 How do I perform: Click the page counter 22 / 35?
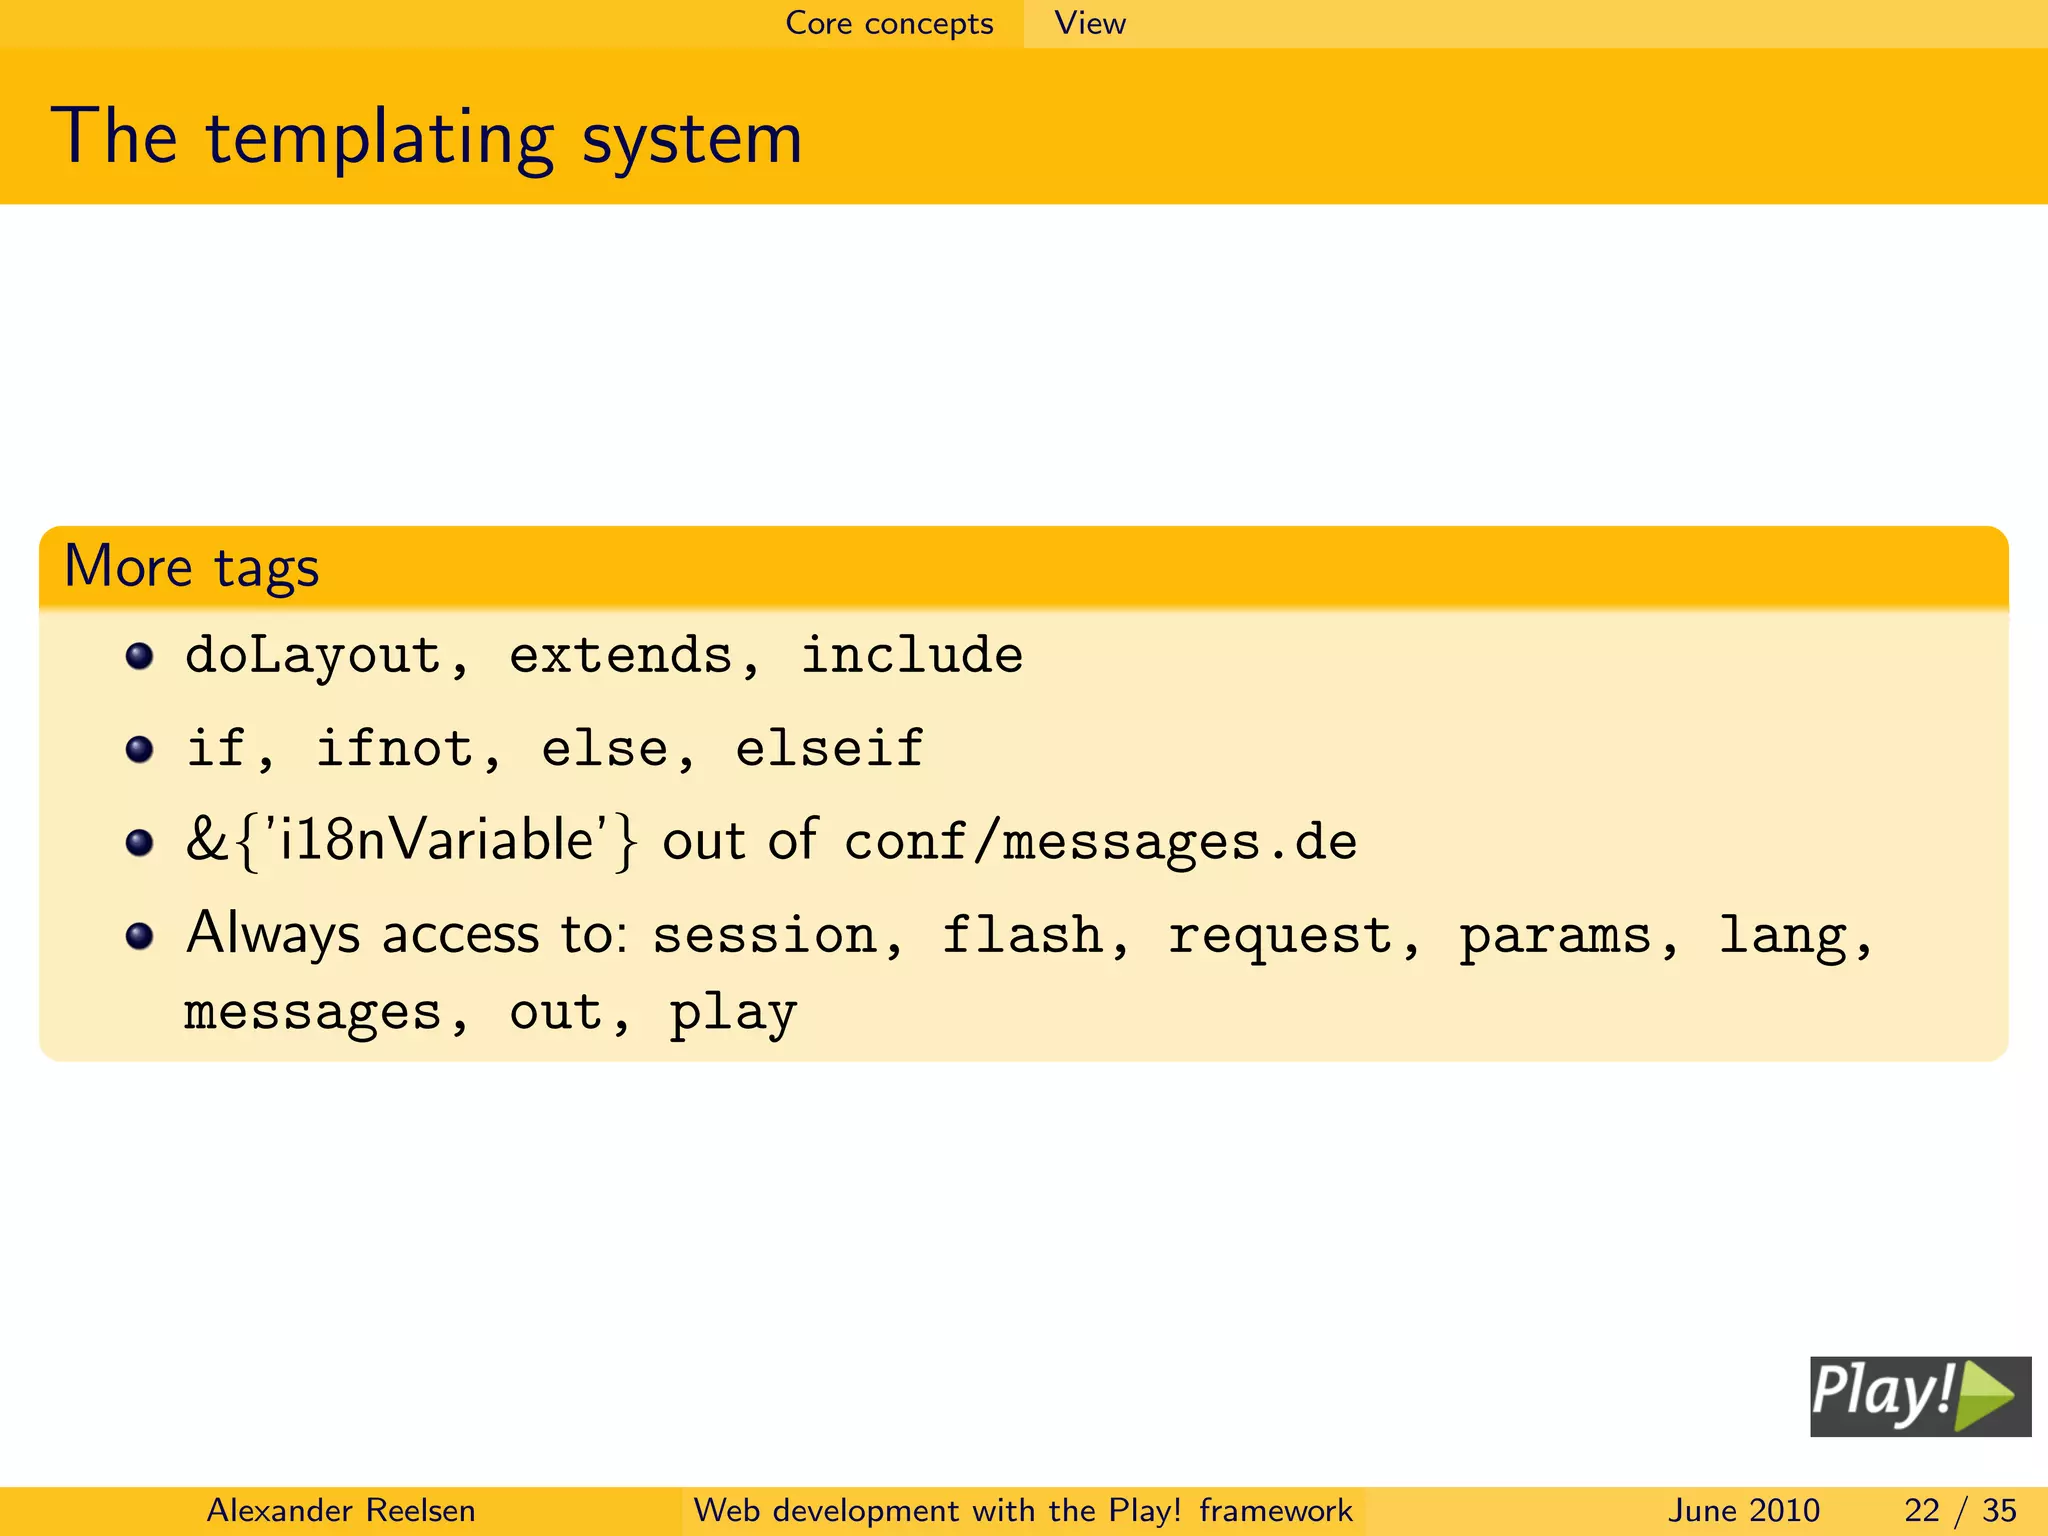click(1959, 1510)
